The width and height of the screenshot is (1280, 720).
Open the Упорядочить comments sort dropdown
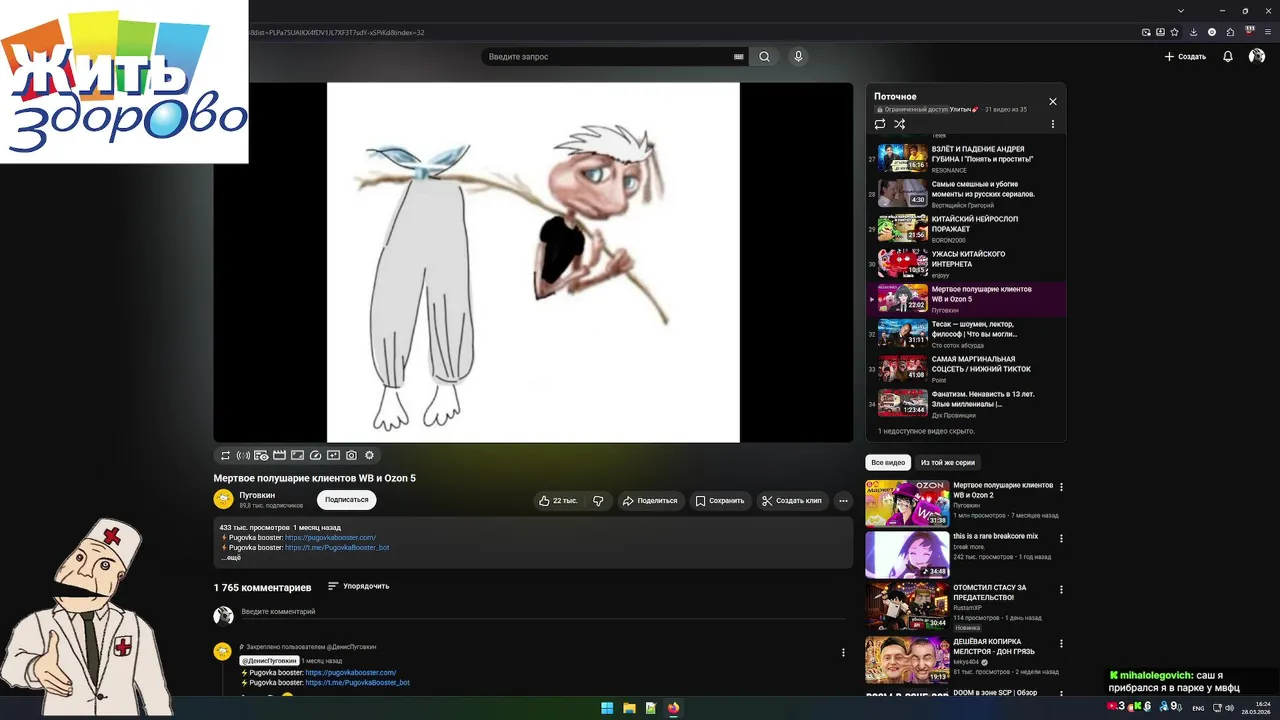click(x=359, y=586)
